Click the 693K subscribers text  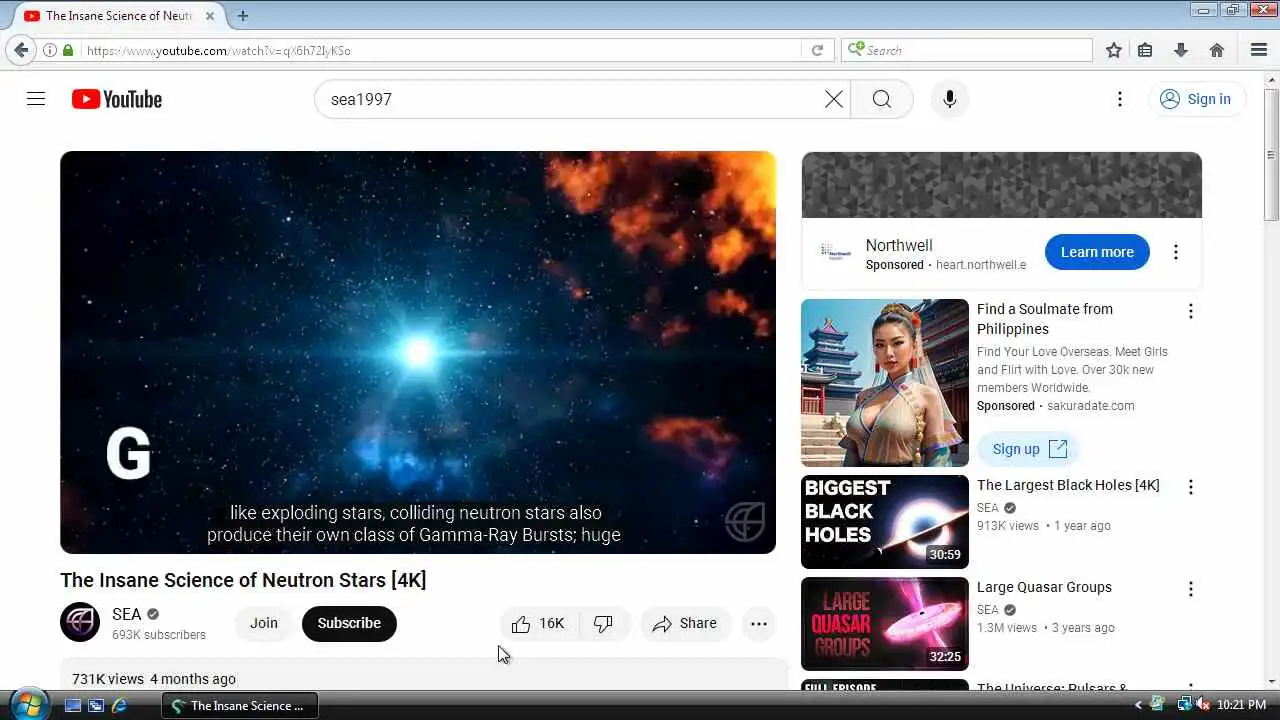(x=159, y=635)
